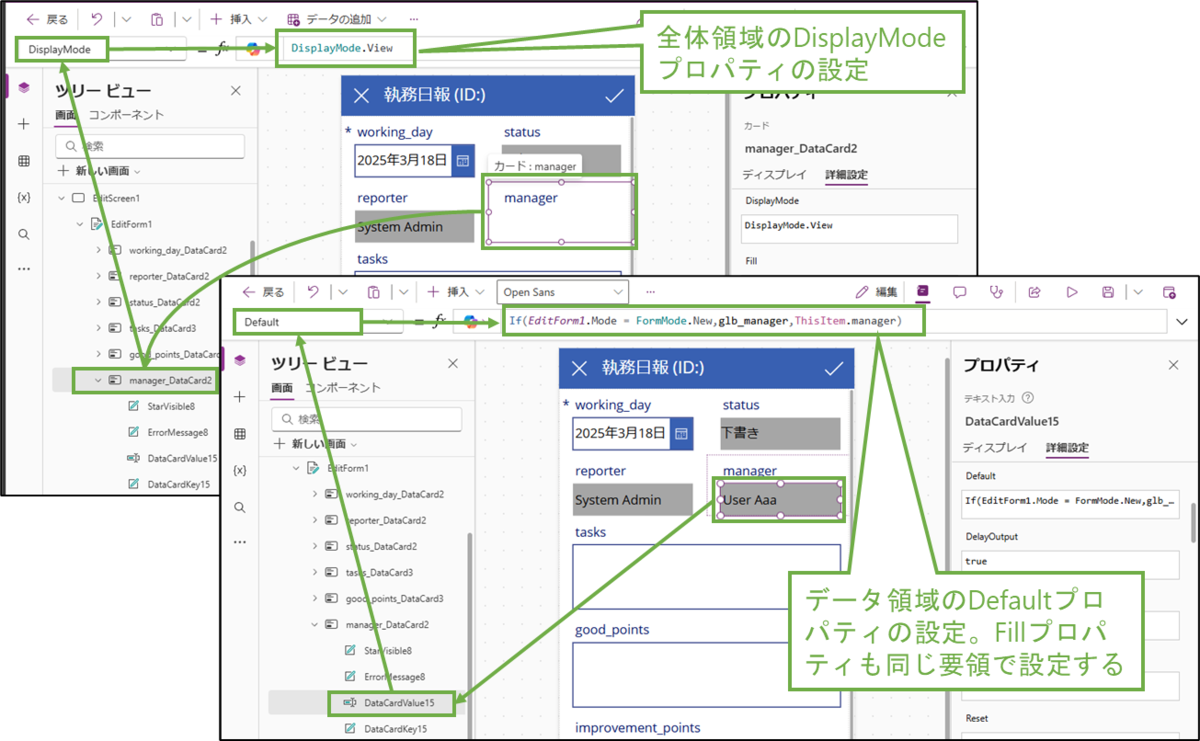Collapse EditScreen1 in upper tree view
This screenshot has width=1200, height=741.
60,198
